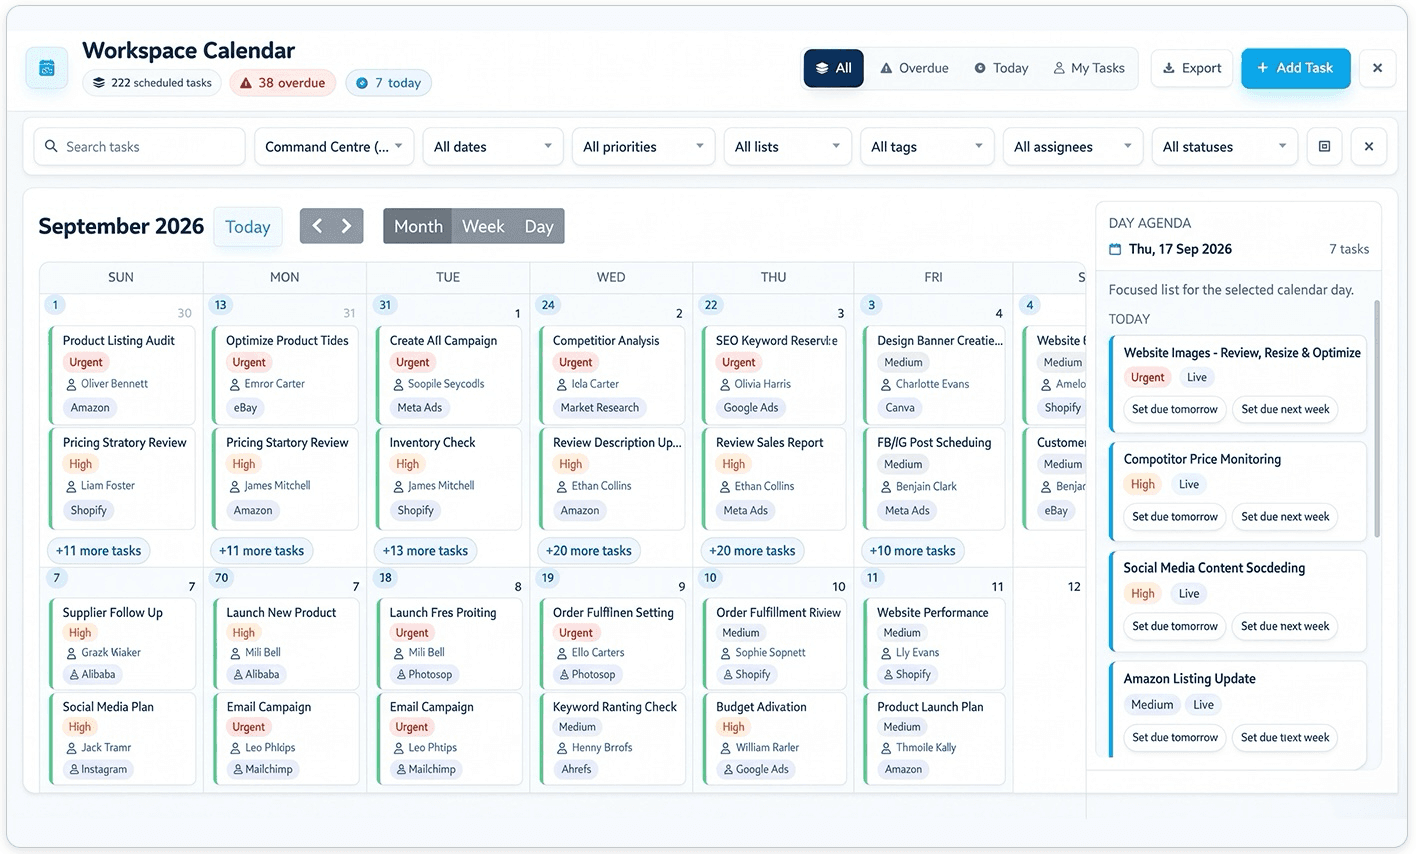
Task: Select the All filter in the header
Action: coord(833,68)
